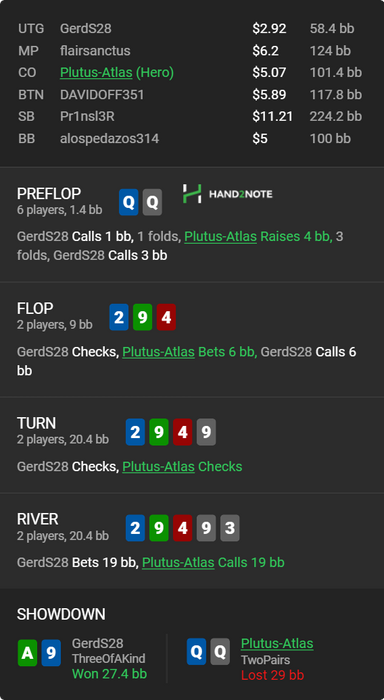Click the red 4 card on the flop
The width and height of the screenshot is (384, 700).
pyautogui.click(x=166, y=317)
